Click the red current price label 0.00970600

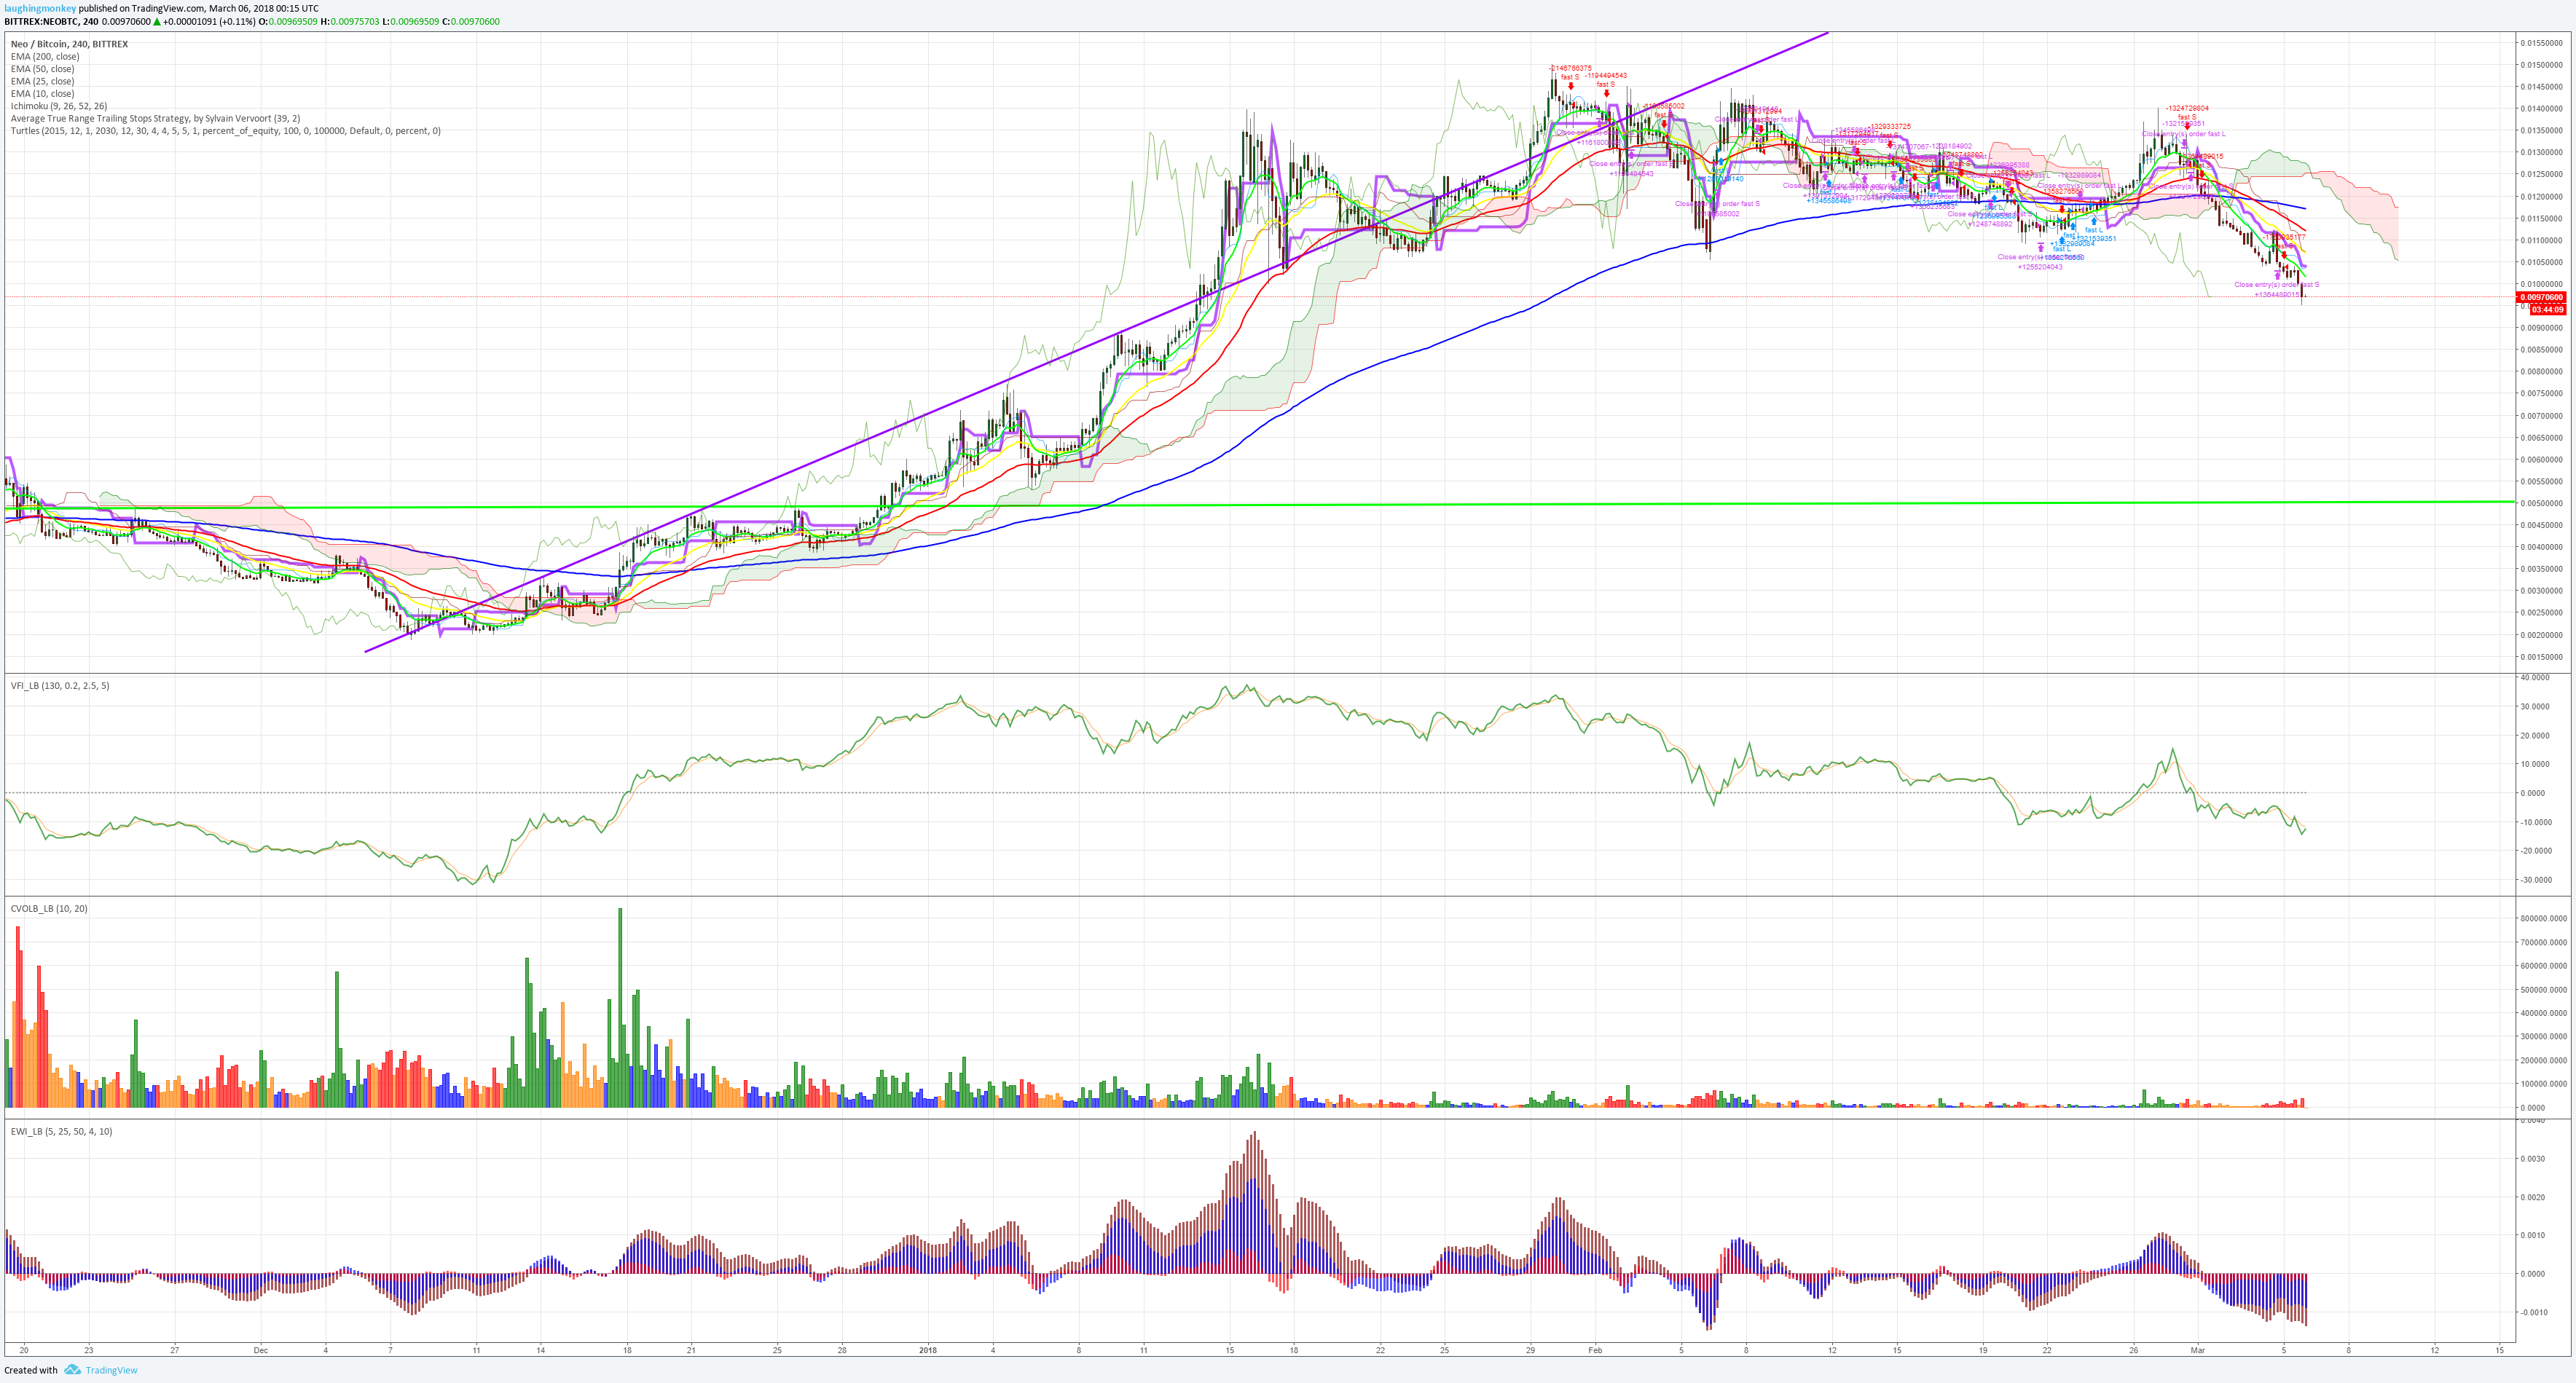click(2541, 297)
